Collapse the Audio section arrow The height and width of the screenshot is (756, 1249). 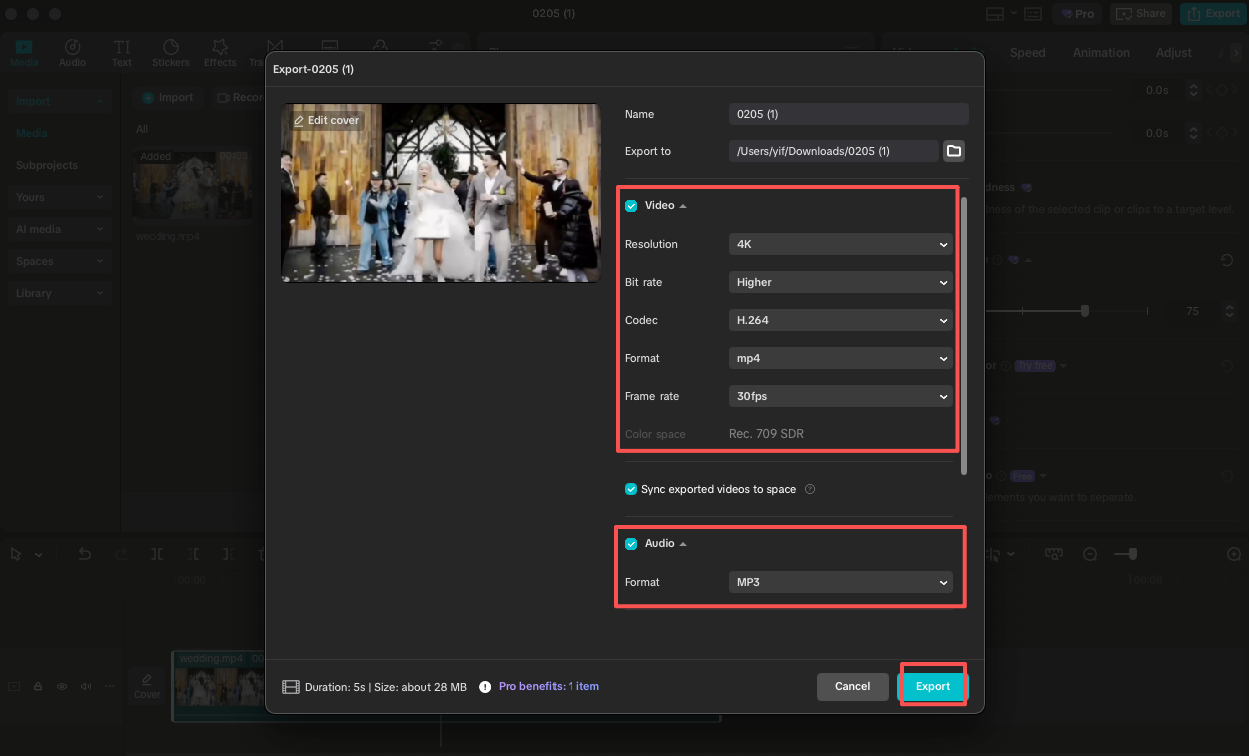pos(683,544)
